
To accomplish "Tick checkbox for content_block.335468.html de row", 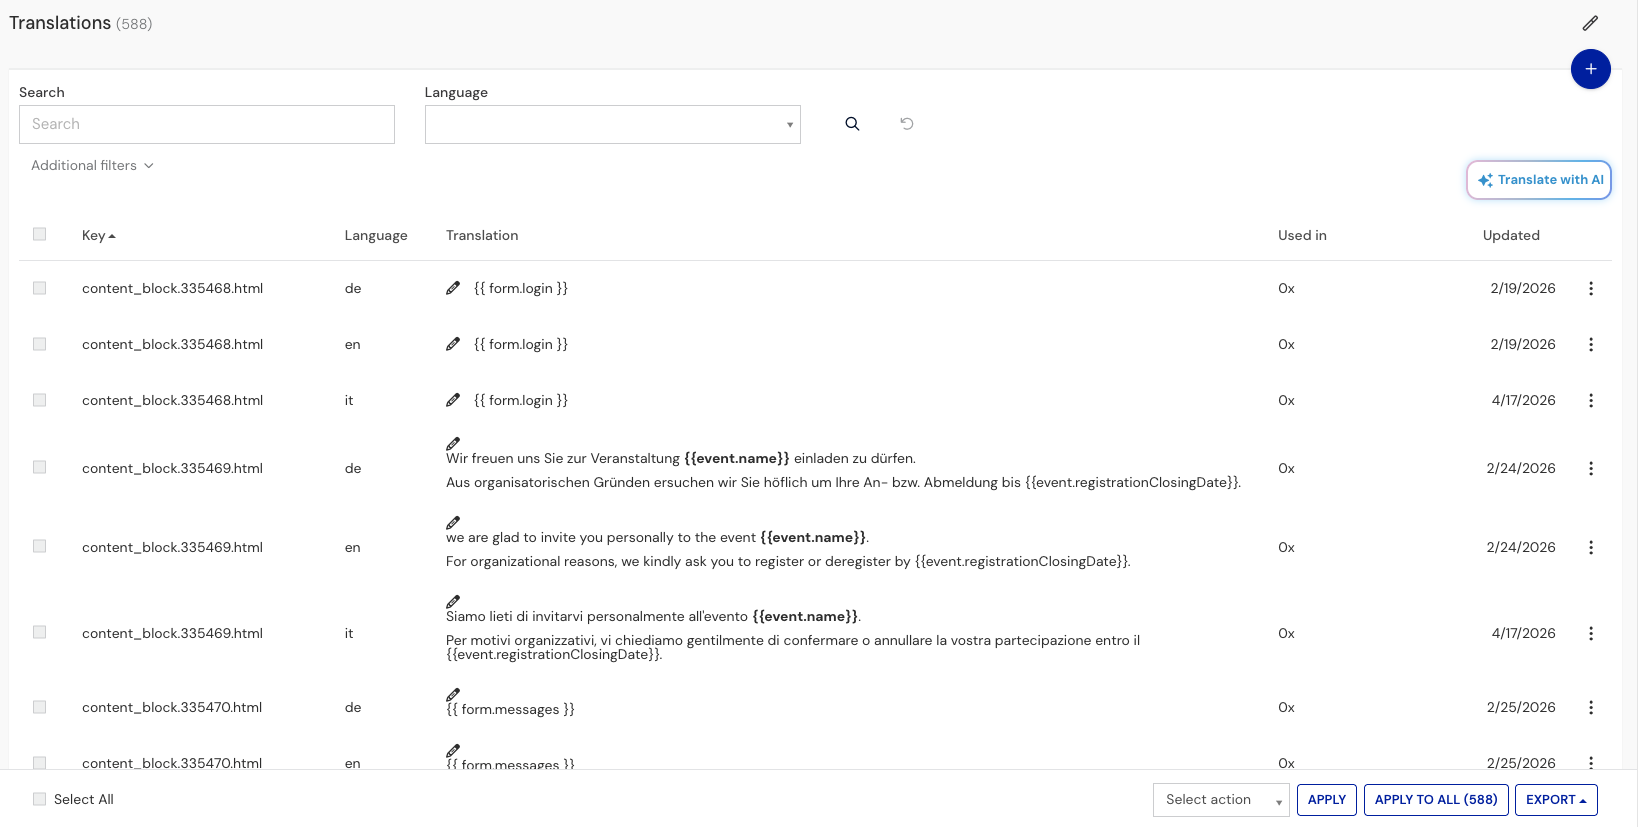I will click(x=40, y=288).
